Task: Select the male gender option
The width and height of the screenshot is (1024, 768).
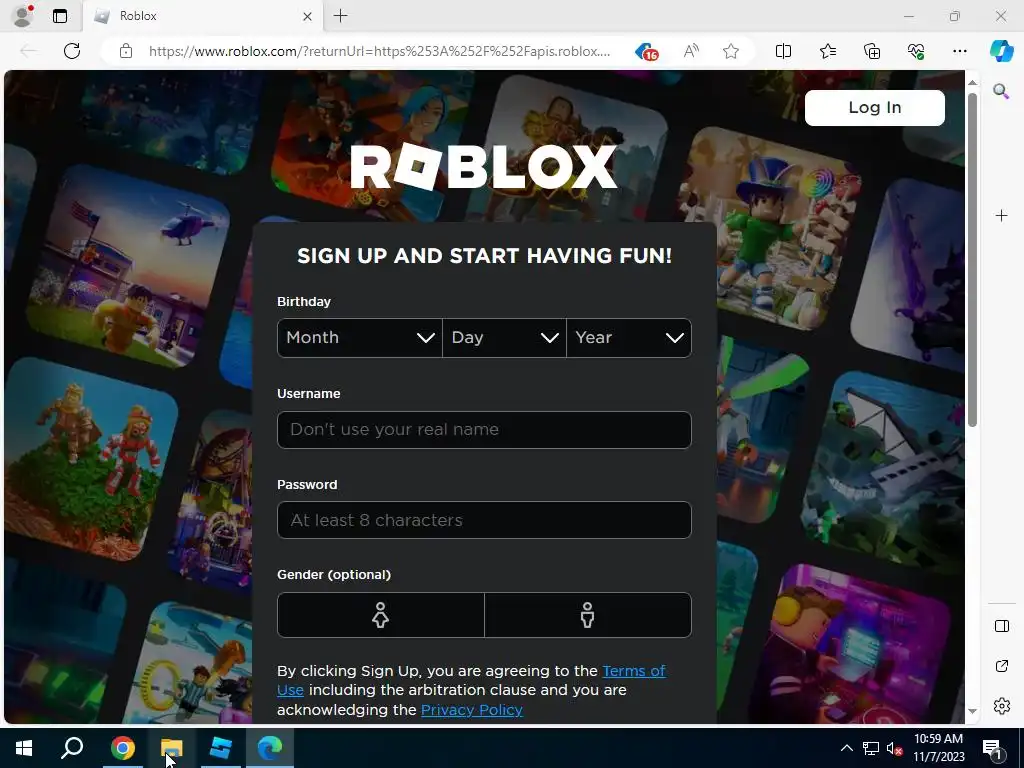Action: (588, 615)
